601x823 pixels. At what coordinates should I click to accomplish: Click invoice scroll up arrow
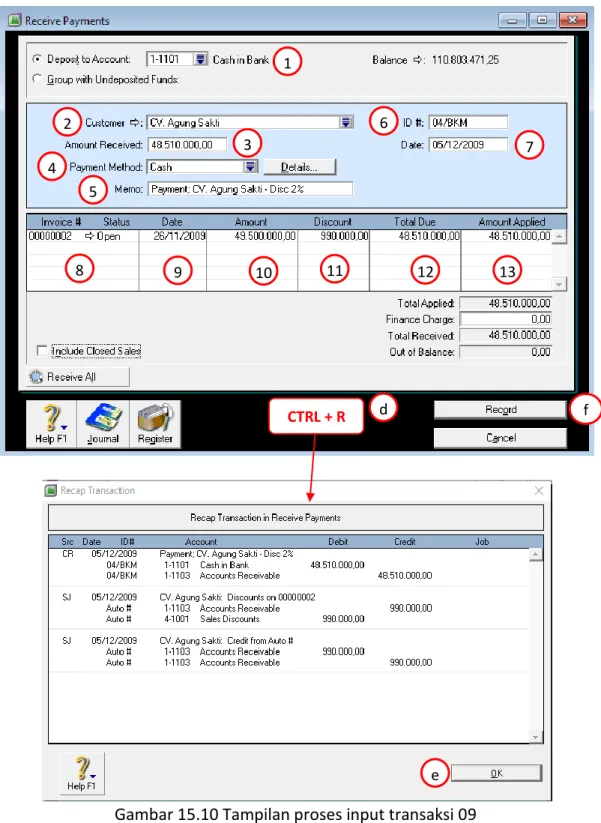click(x=559, y=237)
